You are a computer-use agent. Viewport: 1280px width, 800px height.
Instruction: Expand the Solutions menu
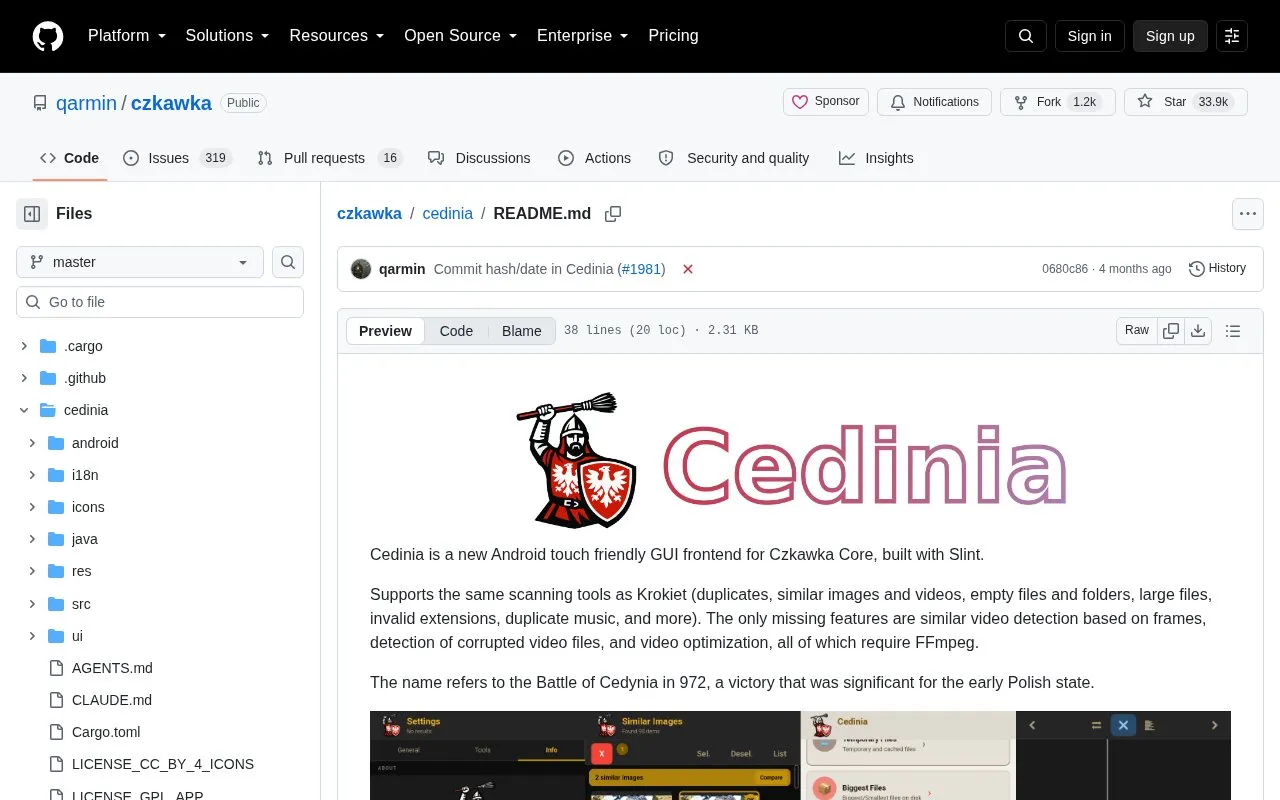click(x=228, y=36)
